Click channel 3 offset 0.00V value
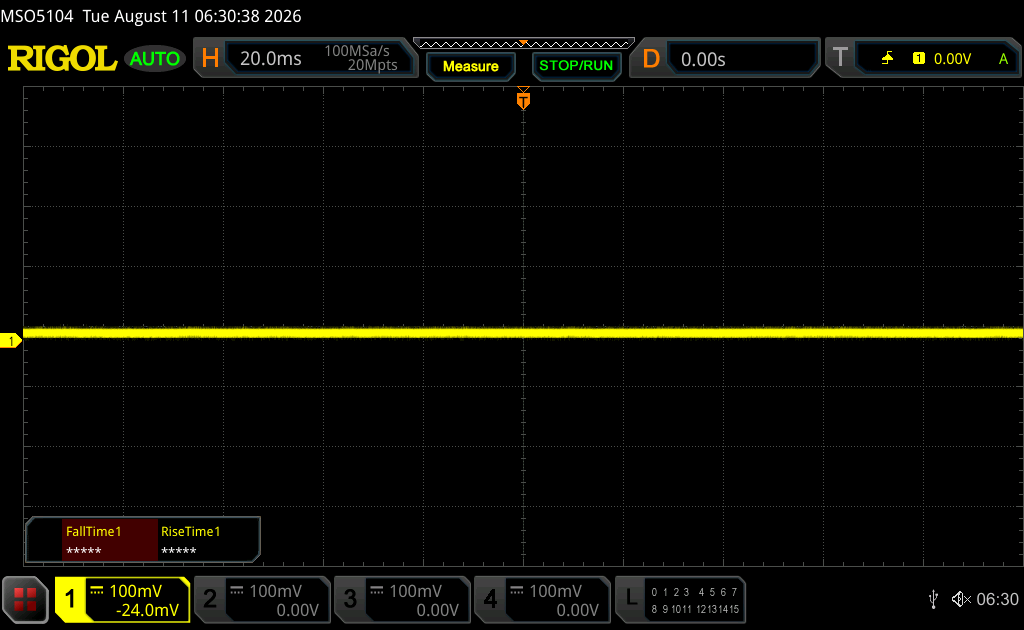Viewport: 1024px width, 630px height. tap(438, 610)
